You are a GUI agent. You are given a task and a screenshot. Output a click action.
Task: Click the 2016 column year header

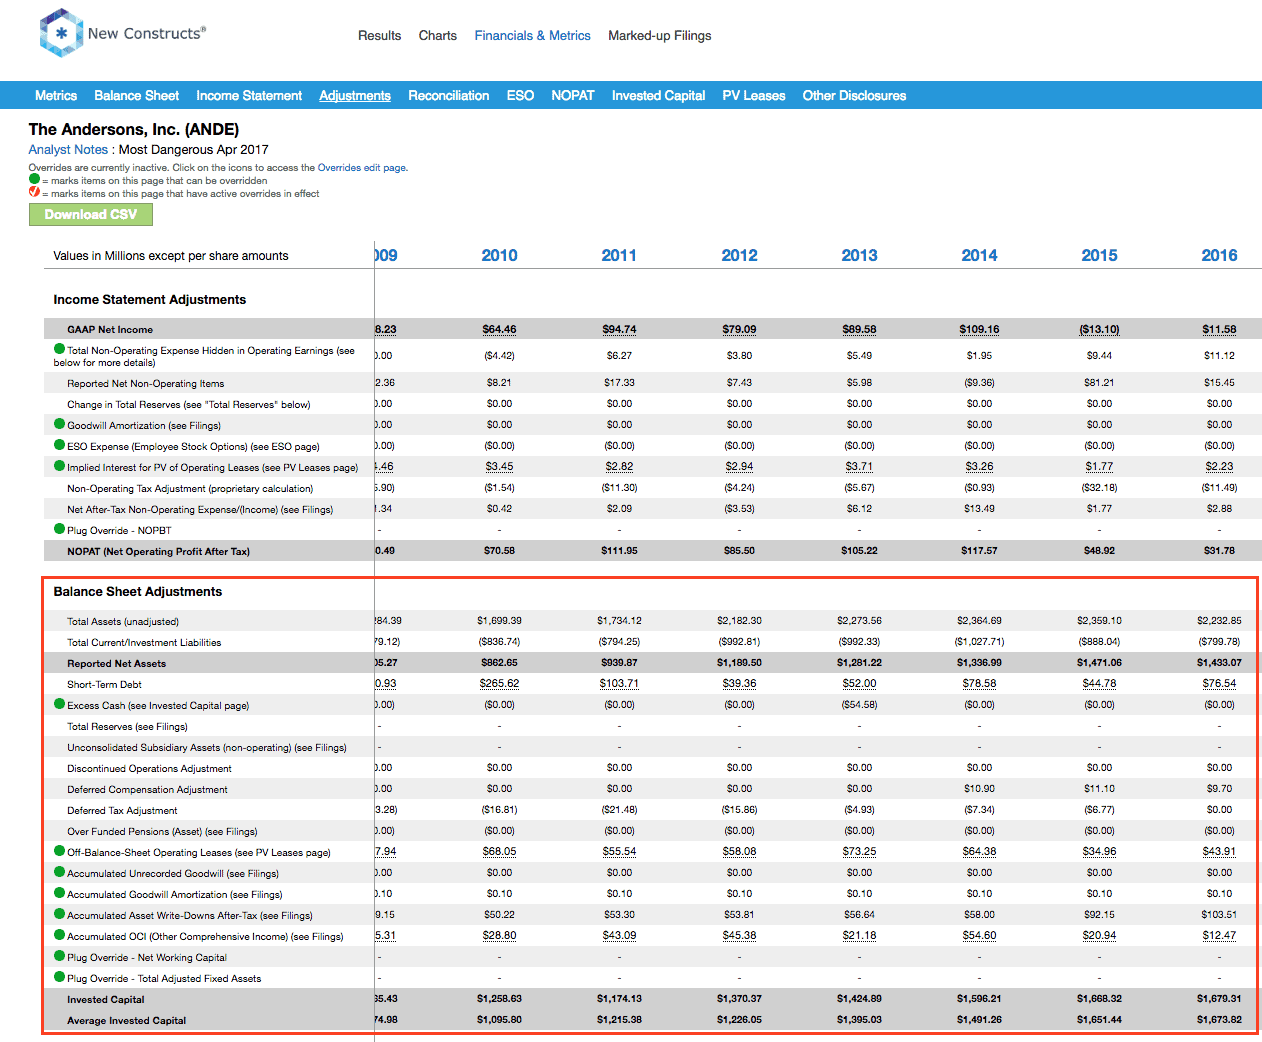pyautogui.click(x=1220, y=256)
